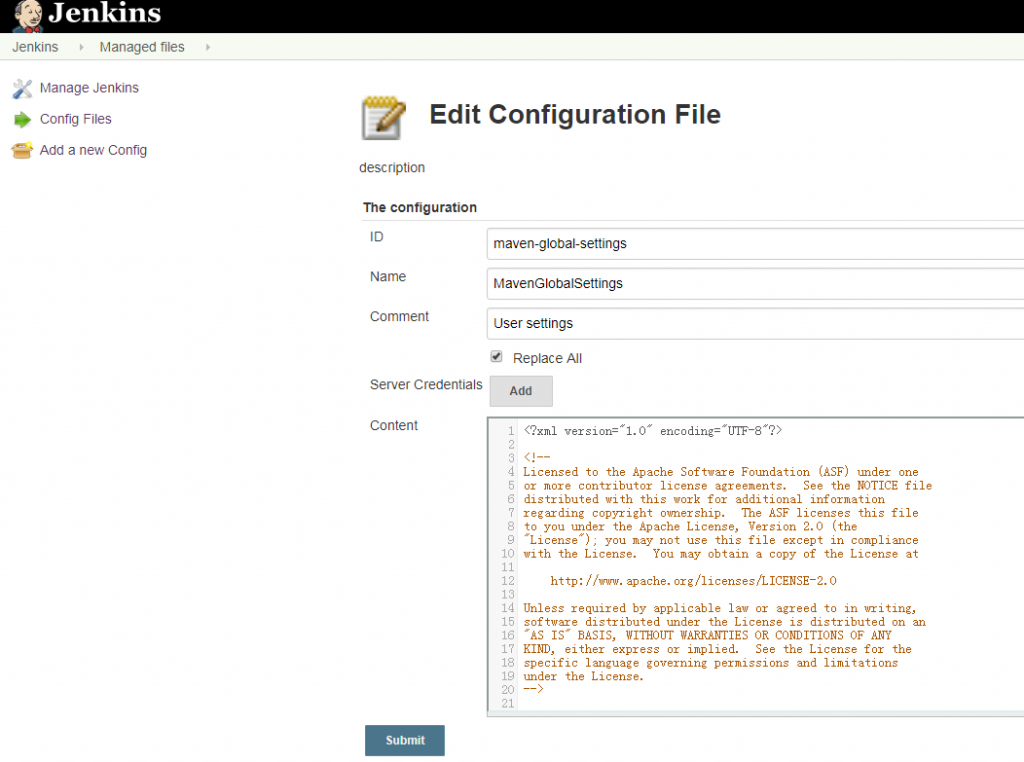1024x762 pixels.
Task: Add server credentials with Add button
Action: 520,390
